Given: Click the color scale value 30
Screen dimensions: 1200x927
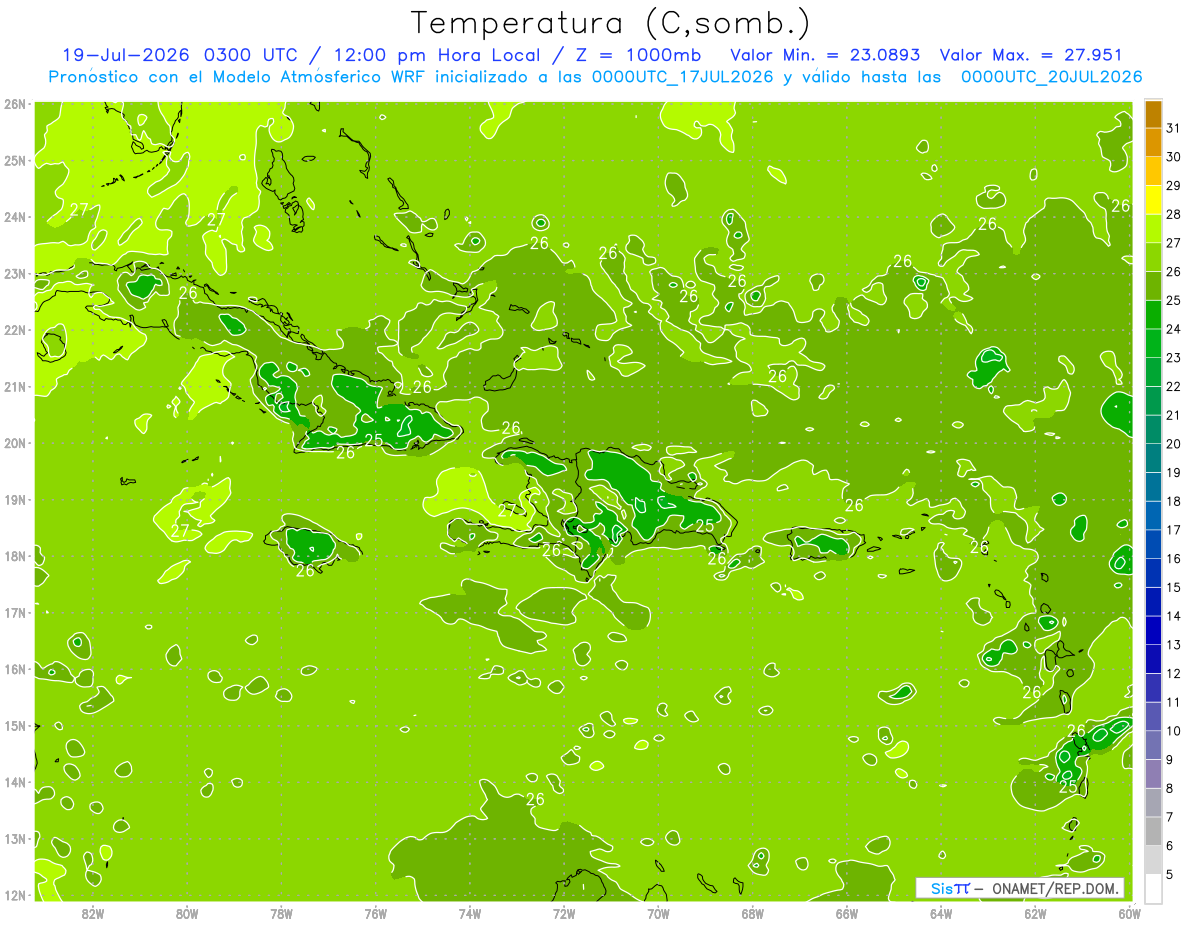Looking at the screenshot, I should tap(1174, 157).
